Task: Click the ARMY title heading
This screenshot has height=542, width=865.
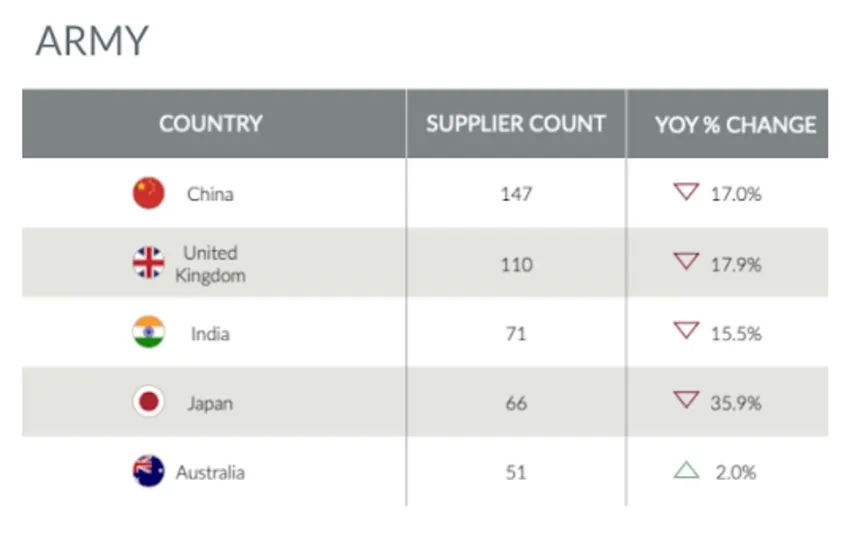Action: point(92,41)
